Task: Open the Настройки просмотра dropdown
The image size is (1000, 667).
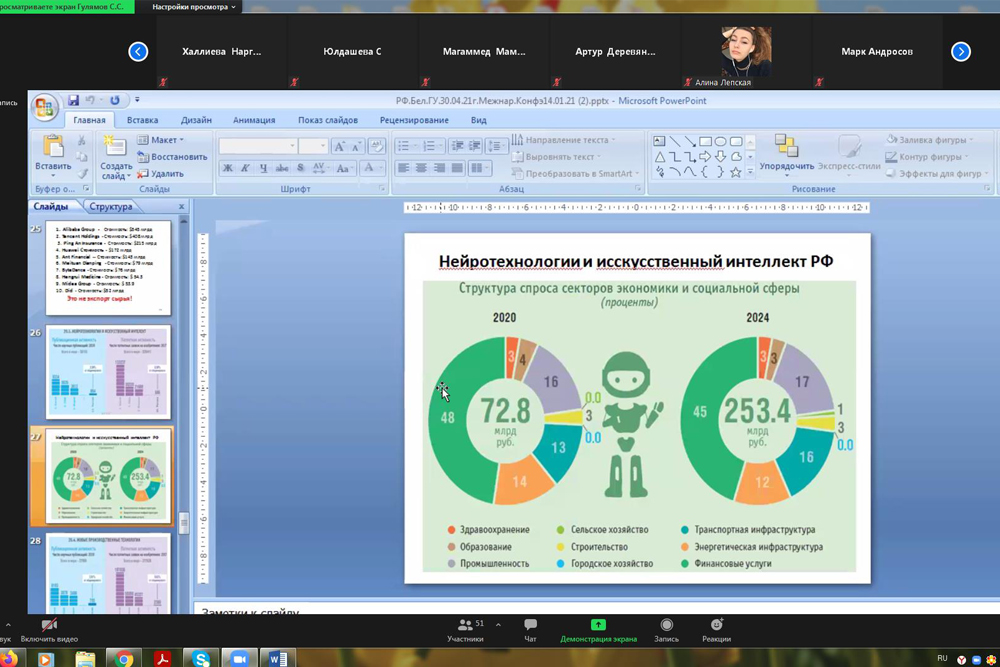Action: pos(194,7)
